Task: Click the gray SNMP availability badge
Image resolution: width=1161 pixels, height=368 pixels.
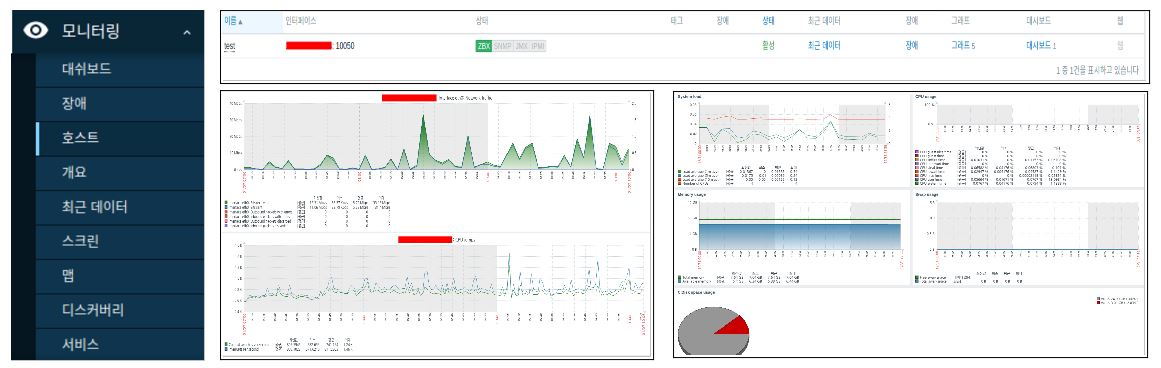Action: pos(503,46)
